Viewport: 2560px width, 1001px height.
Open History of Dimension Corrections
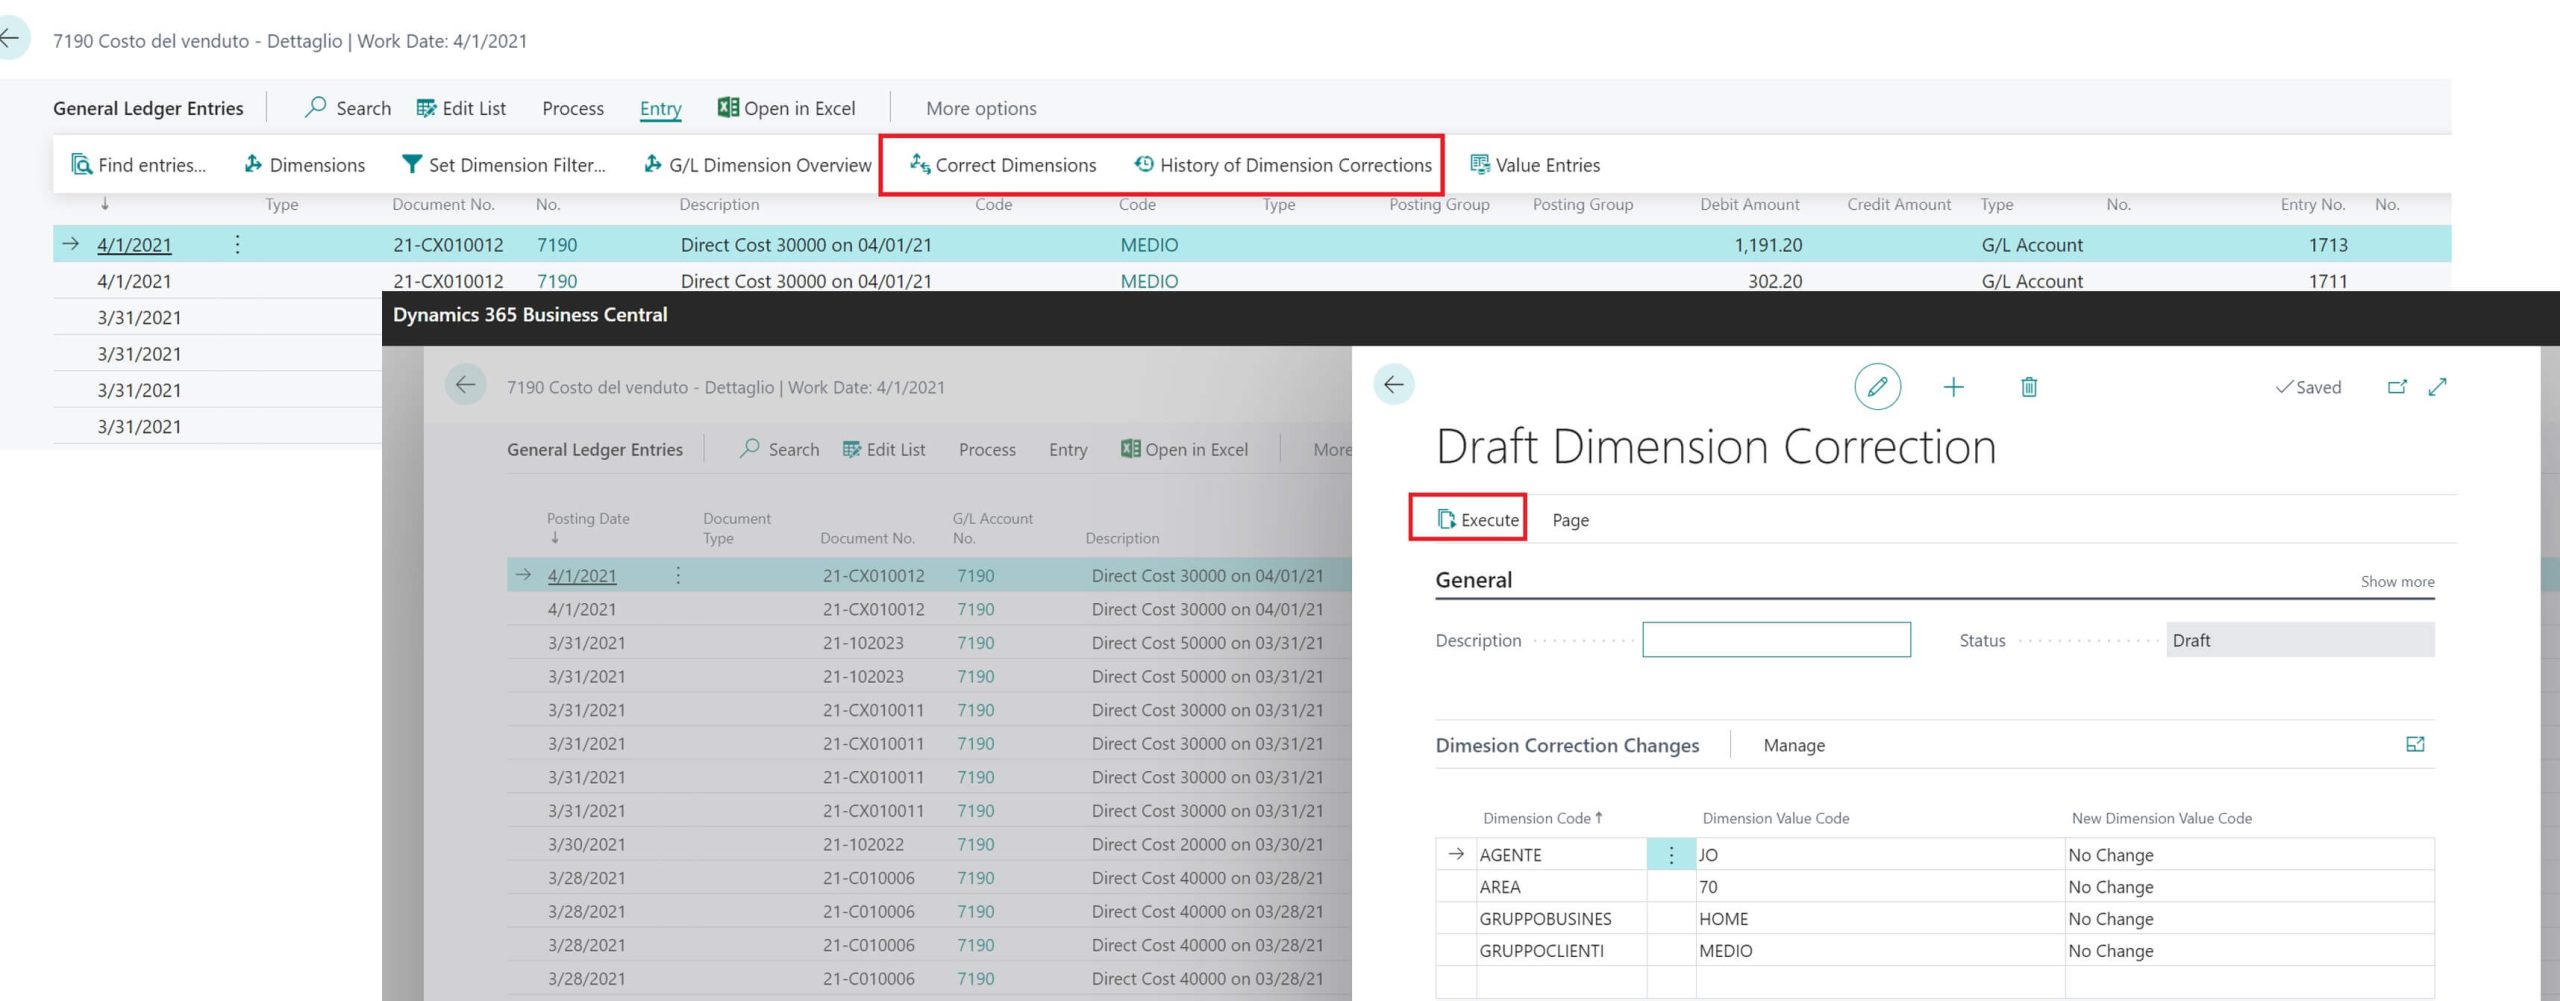[x=1283, y=165]
